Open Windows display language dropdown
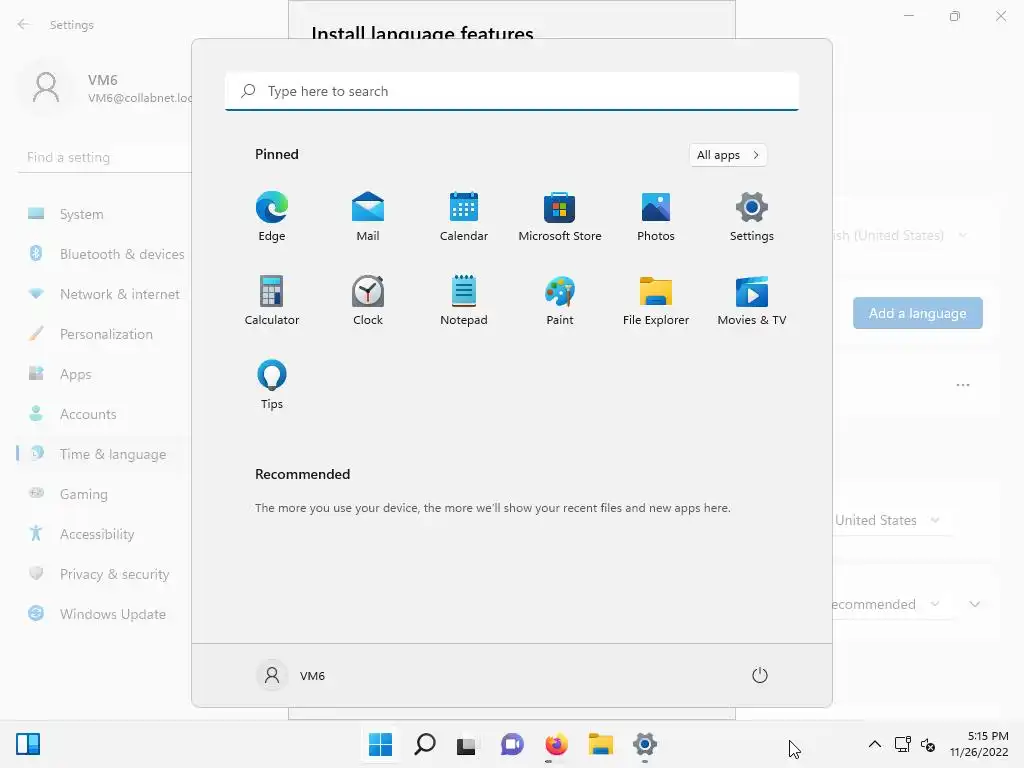Viewport: 1024px width, 768px height. [903, 235]
